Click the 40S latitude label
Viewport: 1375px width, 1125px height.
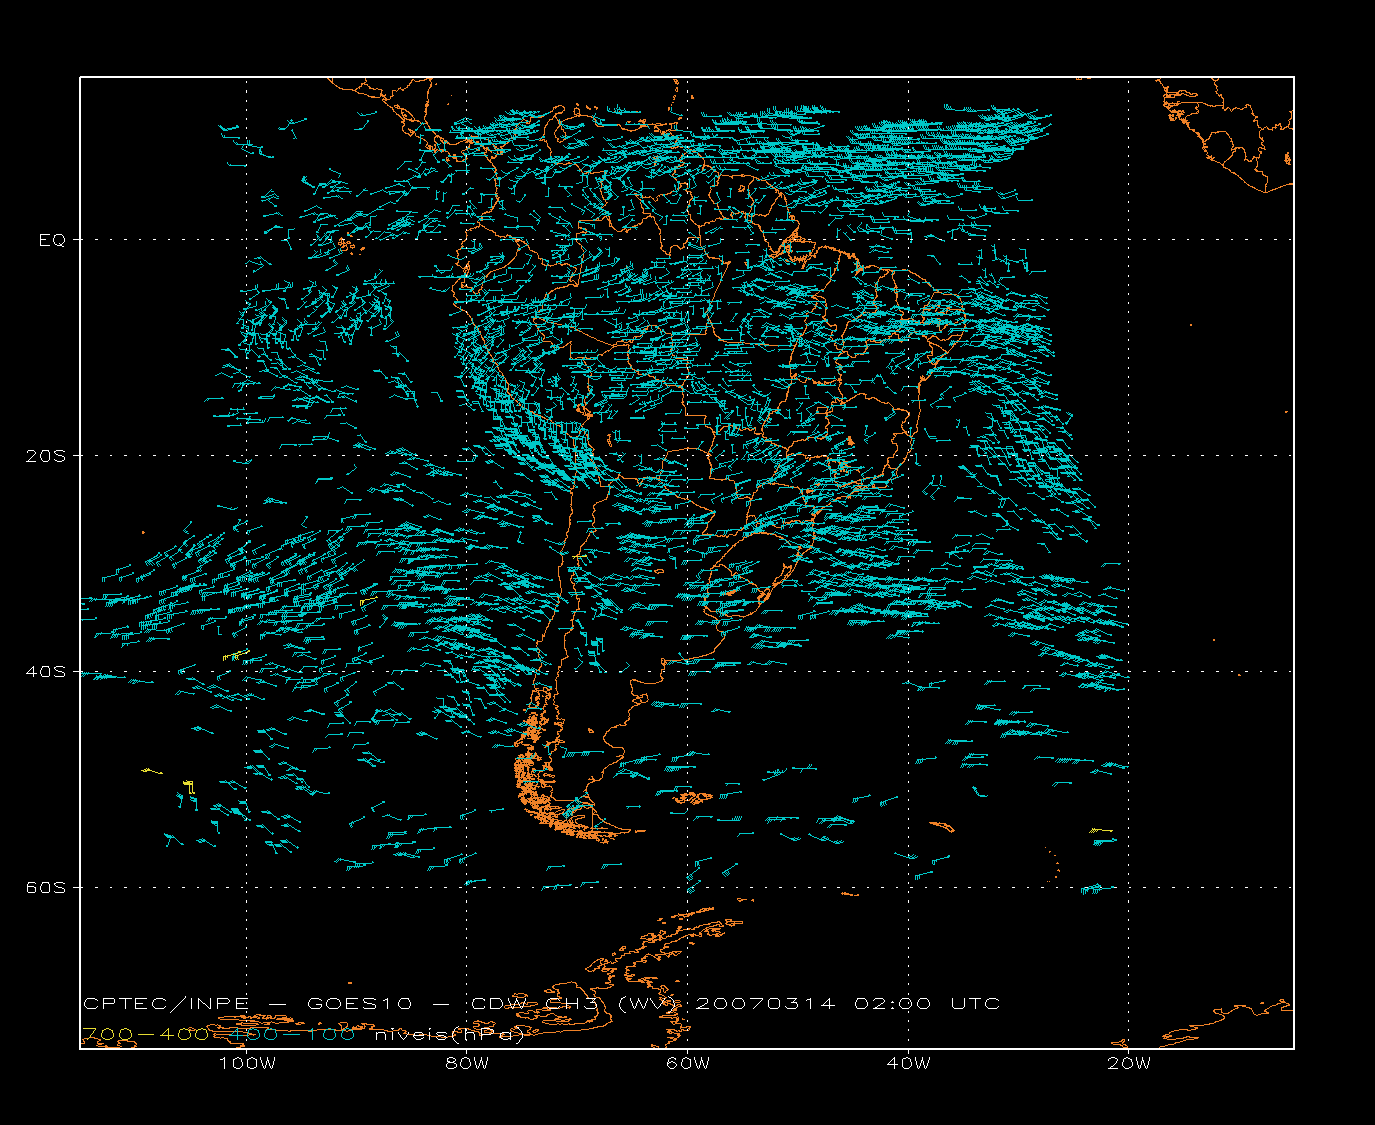point(47,672)
